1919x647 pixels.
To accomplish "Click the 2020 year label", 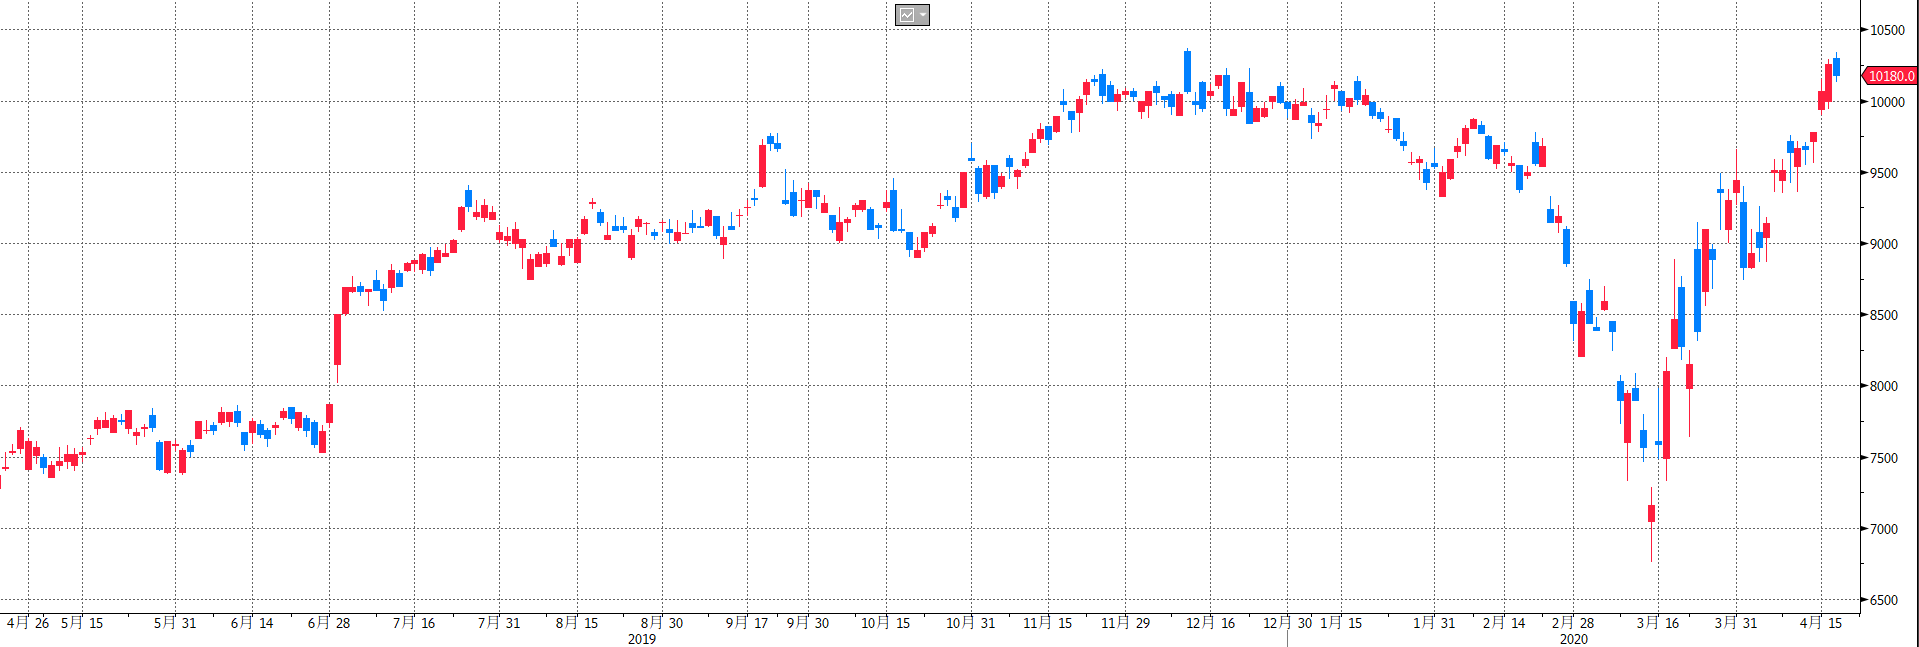I will [x=1573, y=639].
